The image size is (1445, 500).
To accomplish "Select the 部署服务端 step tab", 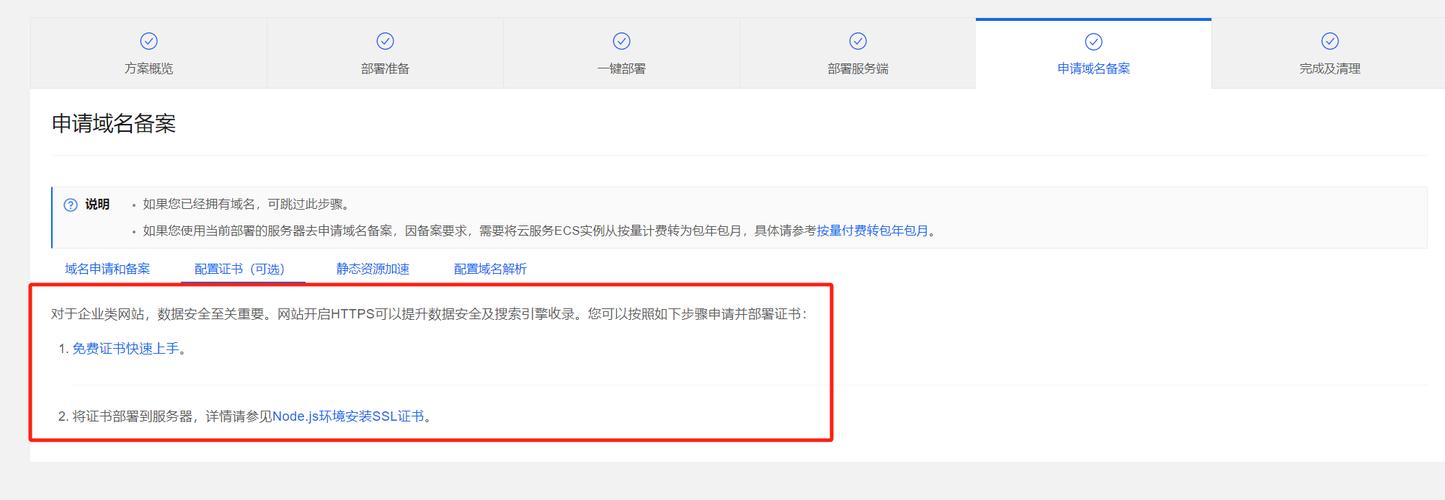I will pyautogui.click(x=857, y=54).
